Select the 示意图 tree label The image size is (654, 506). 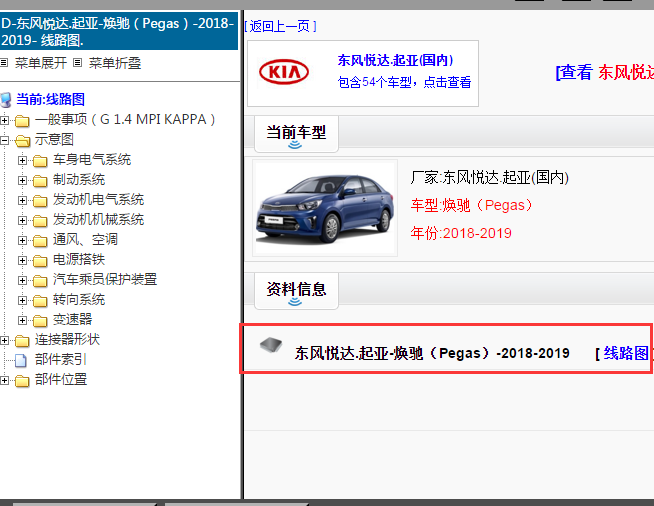54,140
